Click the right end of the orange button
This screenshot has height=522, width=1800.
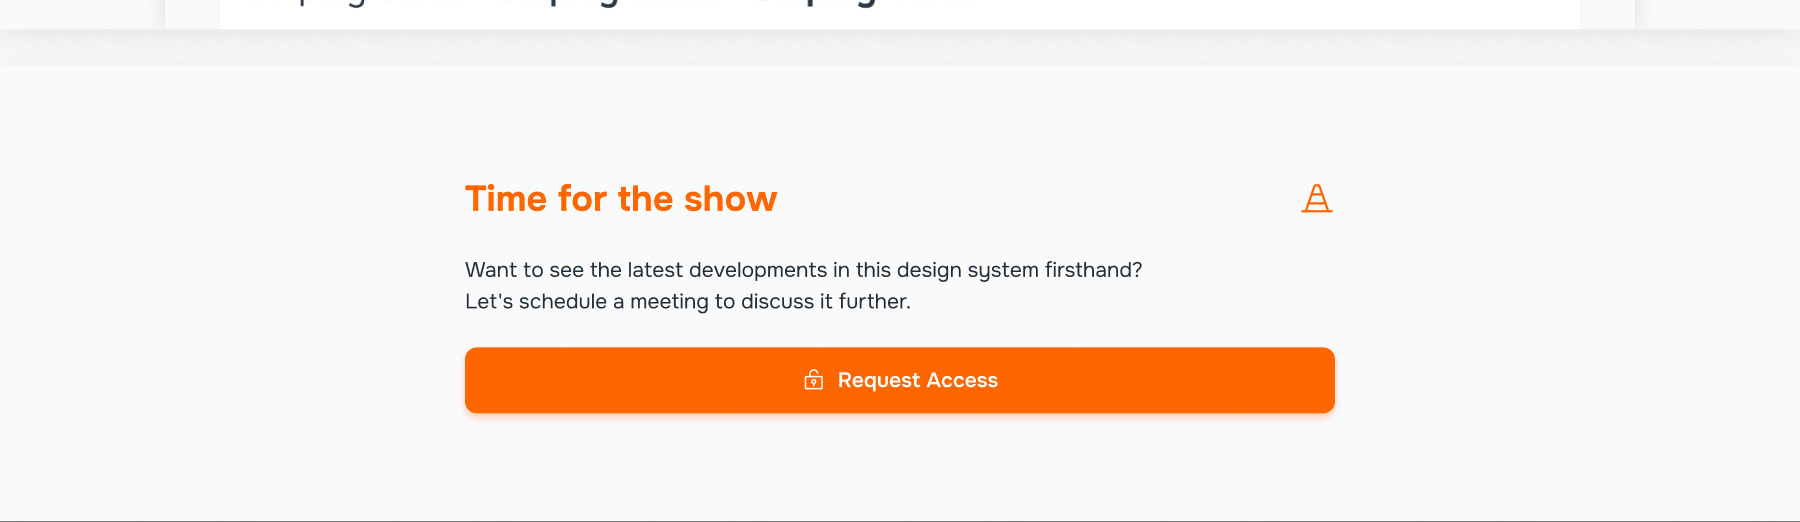pyautogui.click(x=1315, y=380)
